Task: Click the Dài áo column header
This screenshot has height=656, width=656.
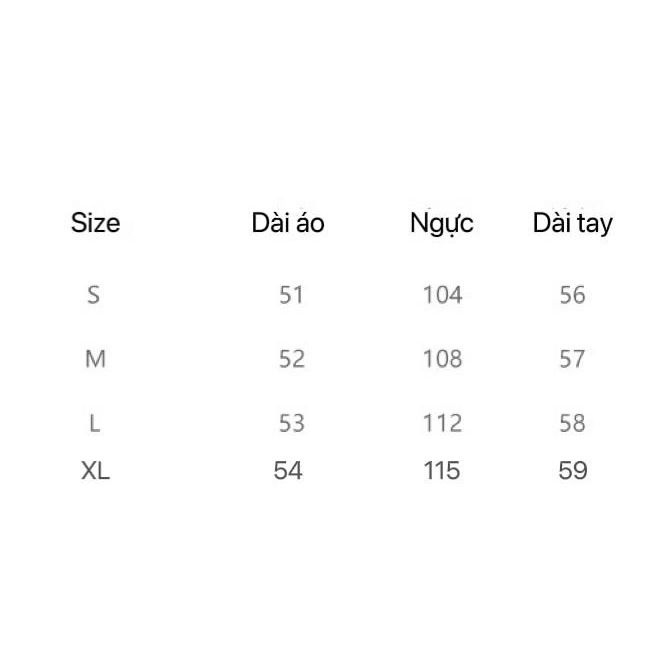Action: tap(288, 223)
